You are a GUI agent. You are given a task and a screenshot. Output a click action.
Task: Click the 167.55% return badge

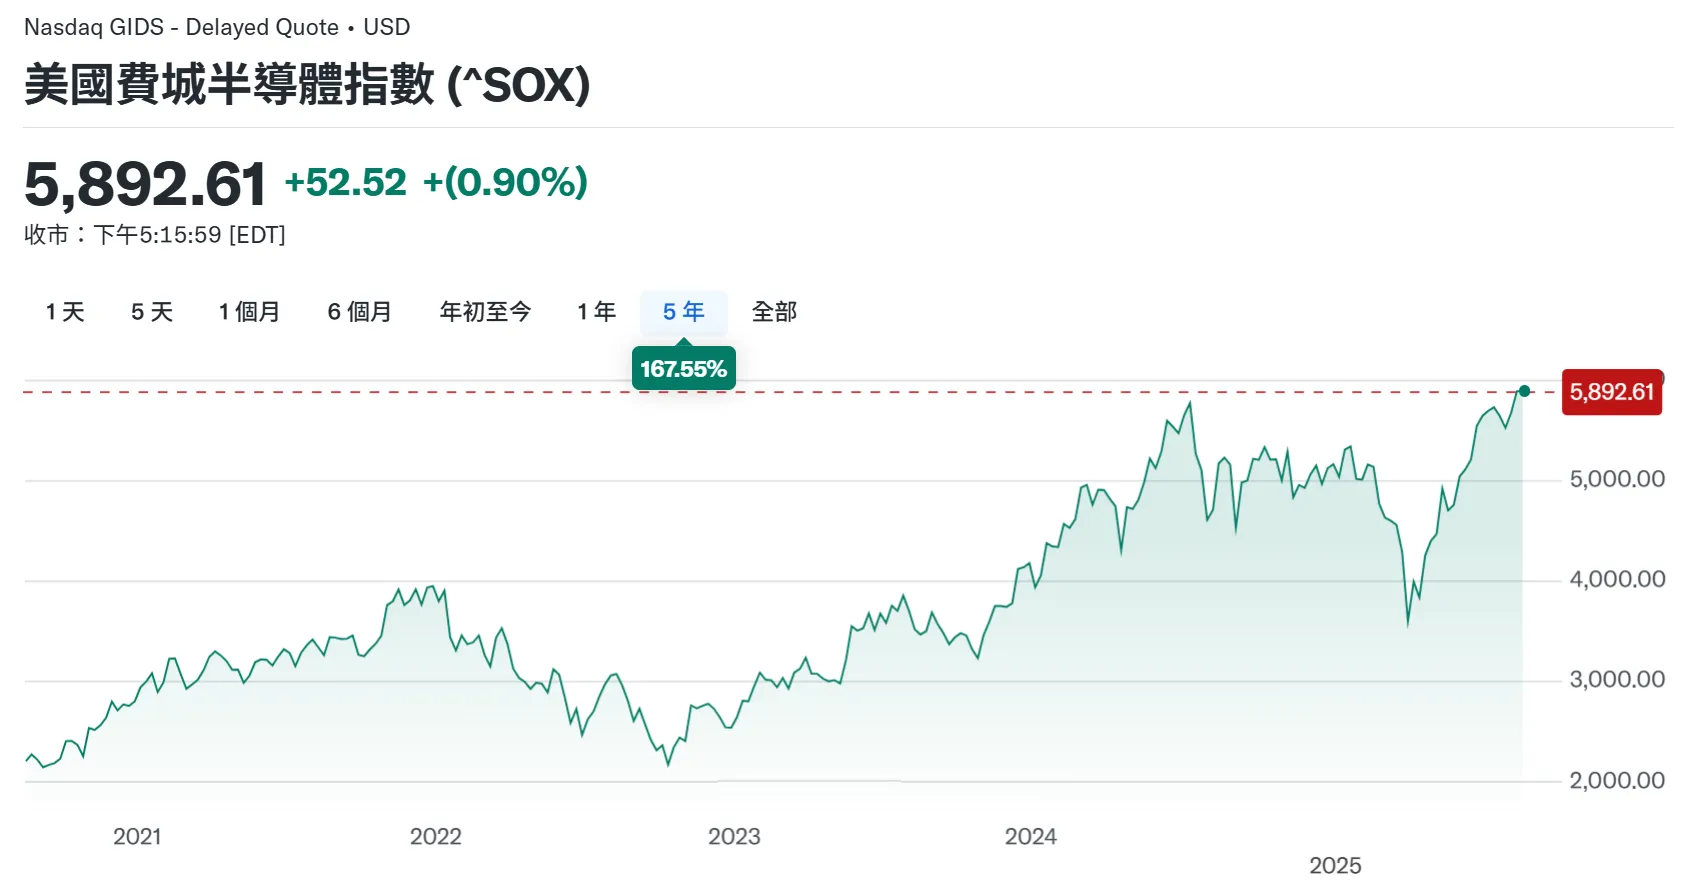pyautogui.click(x=683, y=368)
